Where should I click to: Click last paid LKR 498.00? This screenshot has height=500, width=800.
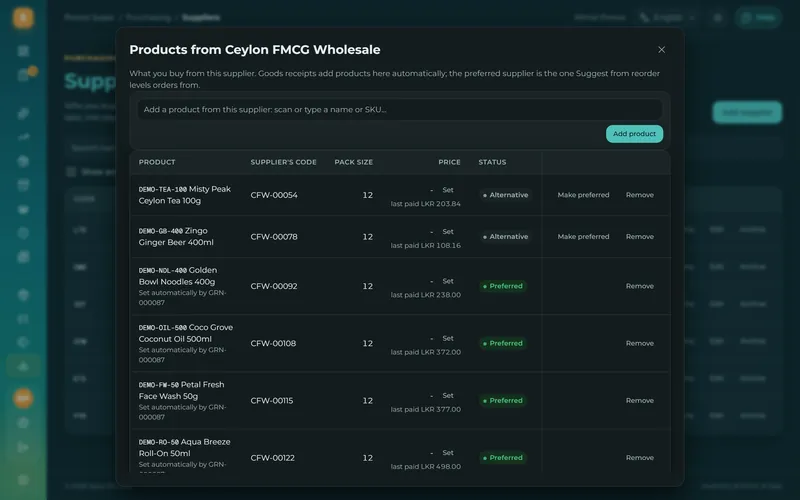426,466
